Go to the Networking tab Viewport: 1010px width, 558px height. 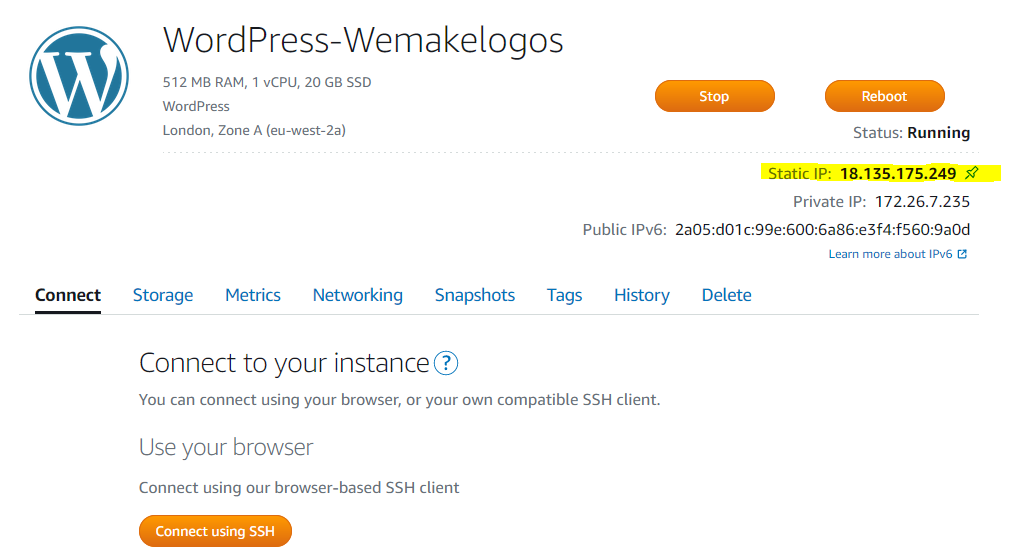click(x=358, y=295)
